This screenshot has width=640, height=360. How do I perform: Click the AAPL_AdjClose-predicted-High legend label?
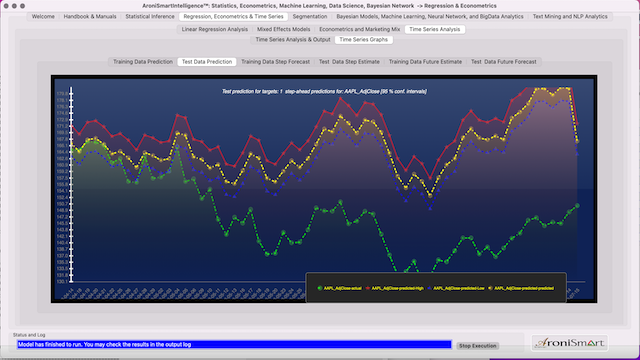(398, 288)
